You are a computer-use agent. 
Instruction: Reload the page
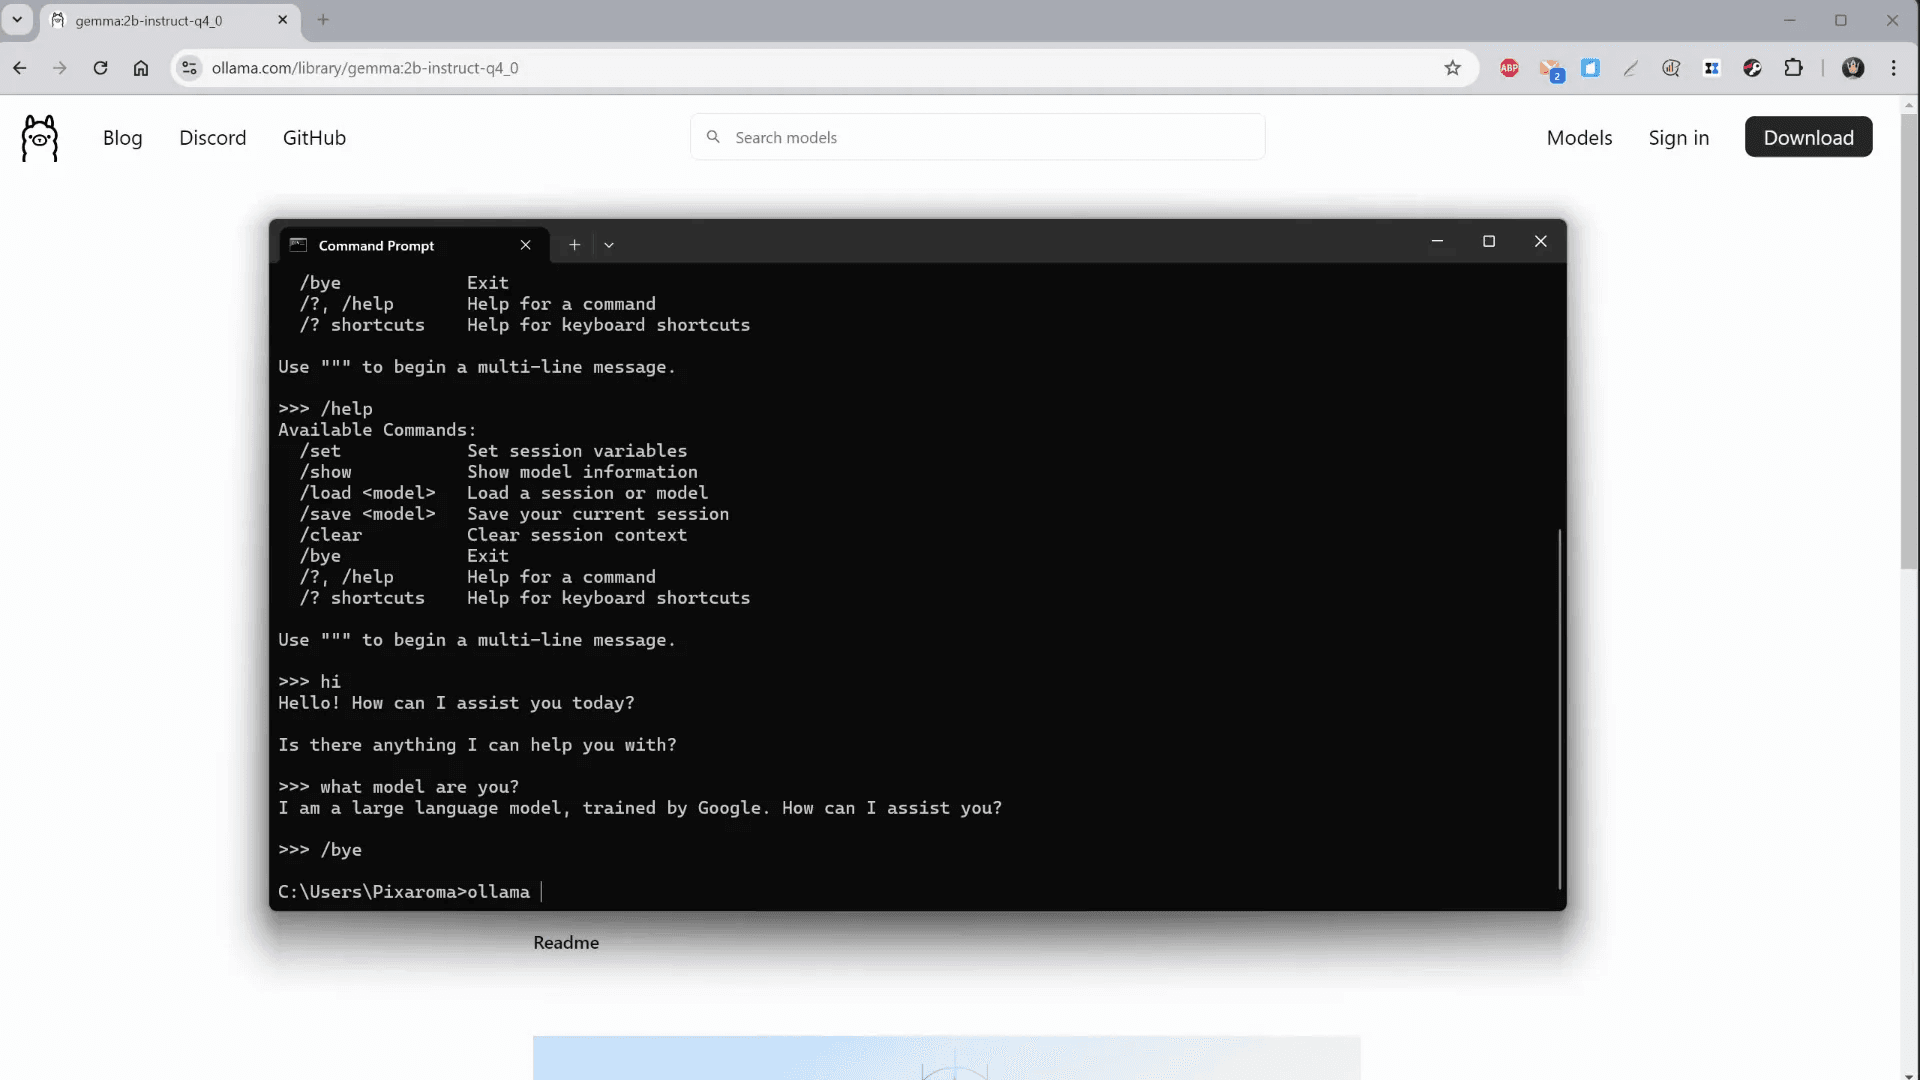(100, 68)
